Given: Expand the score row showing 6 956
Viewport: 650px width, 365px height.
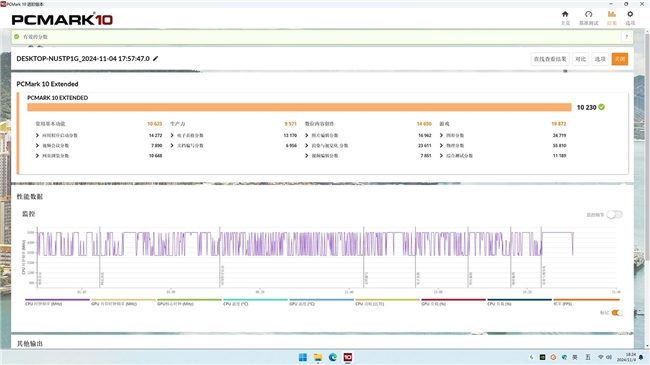Looking at the screenshot, I should (x=172, y=146).
